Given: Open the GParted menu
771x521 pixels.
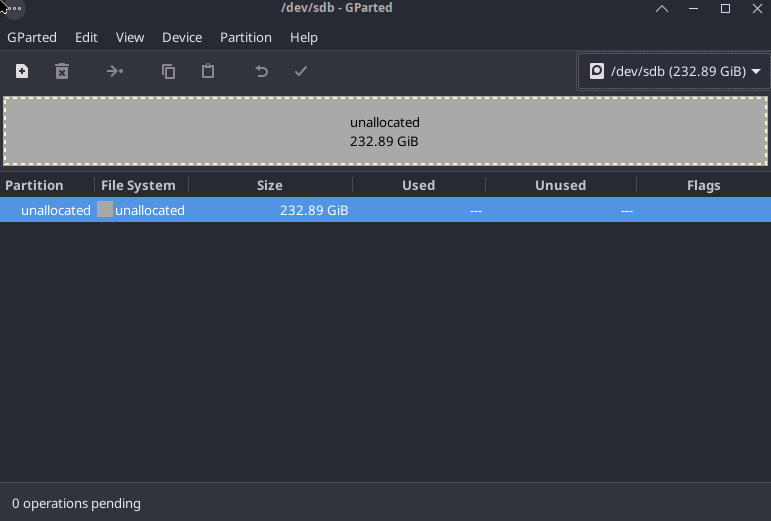Looking at the screenshot, I should 32,37.
